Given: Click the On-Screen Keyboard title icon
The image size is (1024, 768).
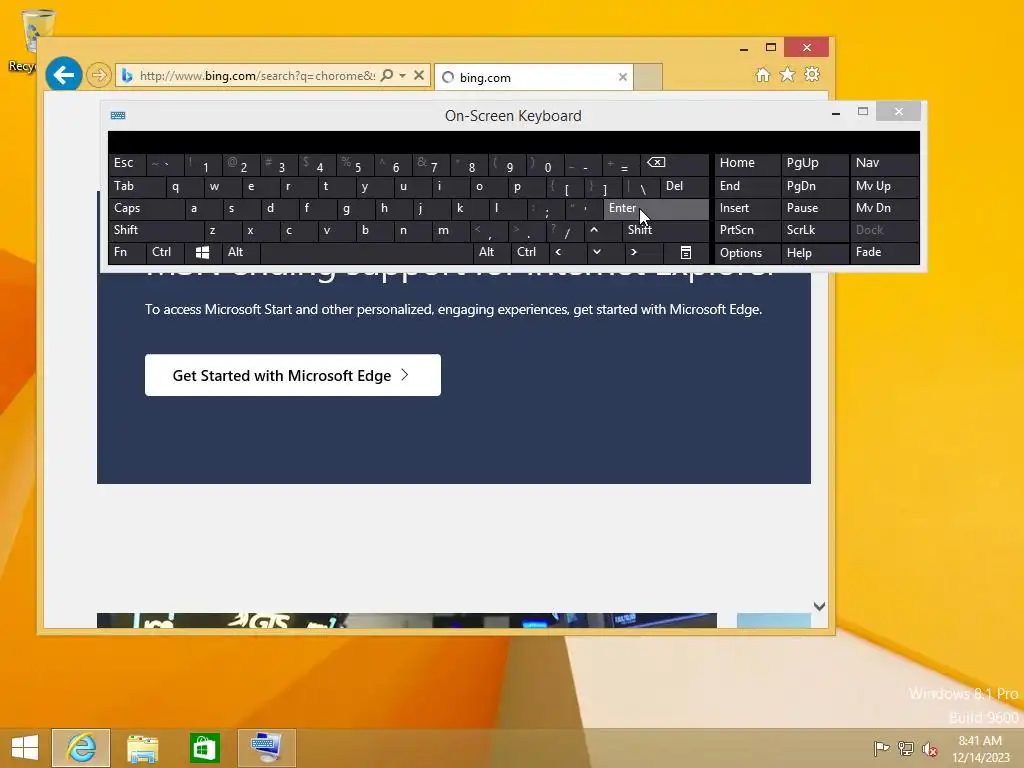Looking at the screenshot, I should pyautogui.click(x=118, y=116).
